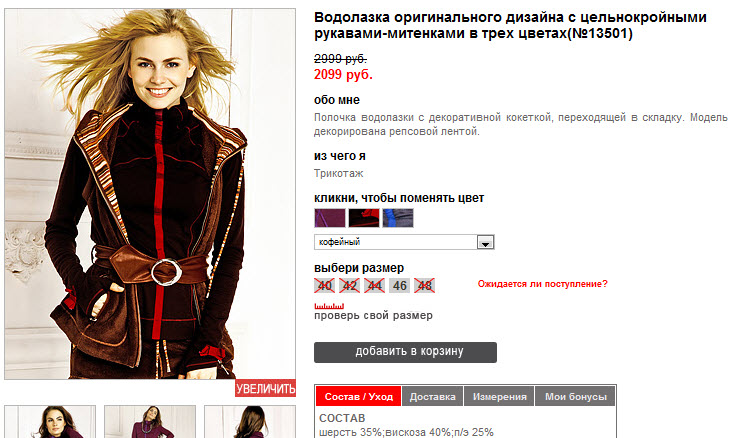Select the purple color swatch
The height and width of the screenshot is (438, 734).
click(330, 218)
